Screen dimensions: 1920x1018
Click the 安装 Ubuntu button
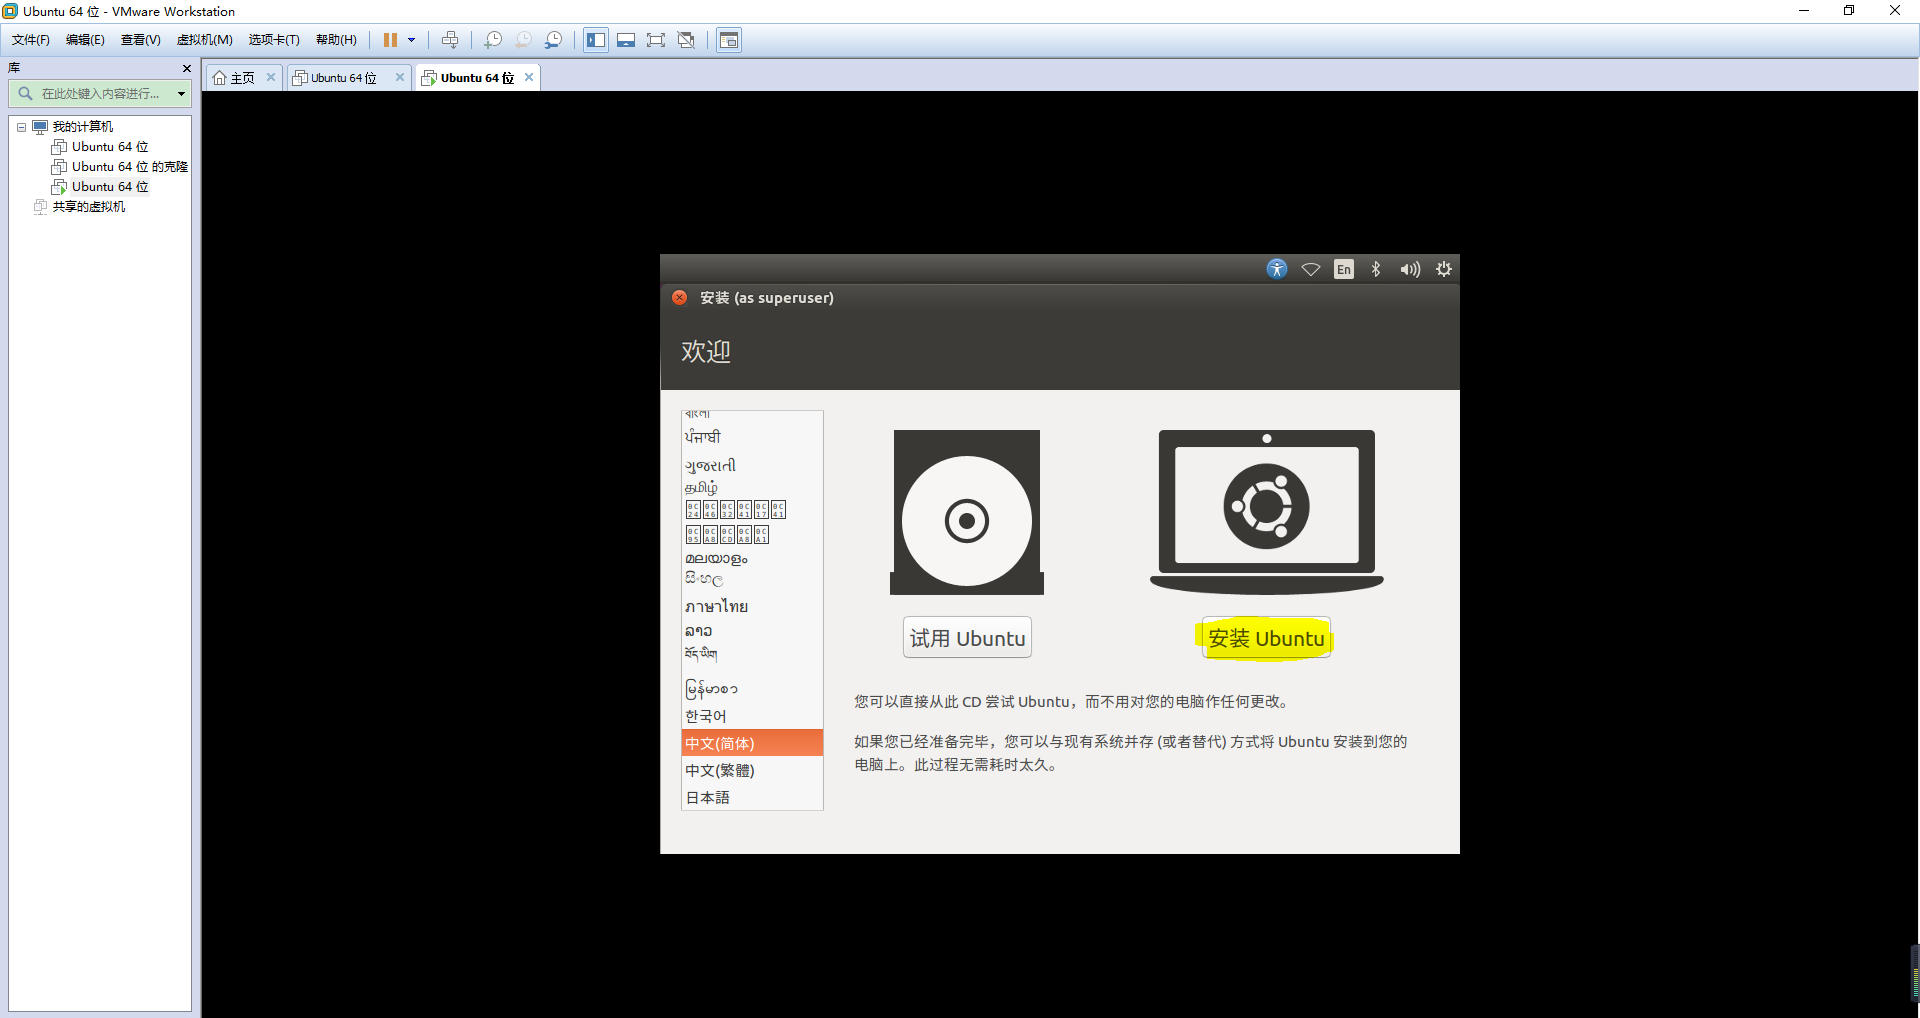[x=1266, y=638]
